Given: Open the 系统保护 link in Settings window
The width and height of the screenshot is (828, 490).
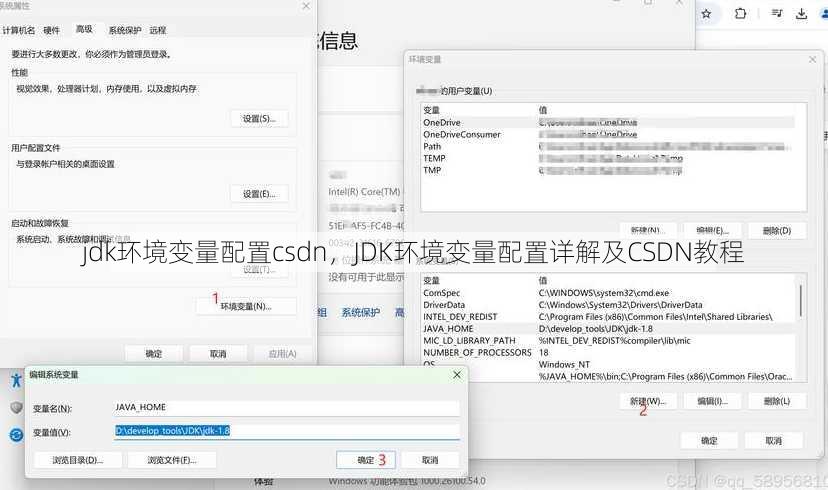Looking at the screenshot, I should 361,313.
